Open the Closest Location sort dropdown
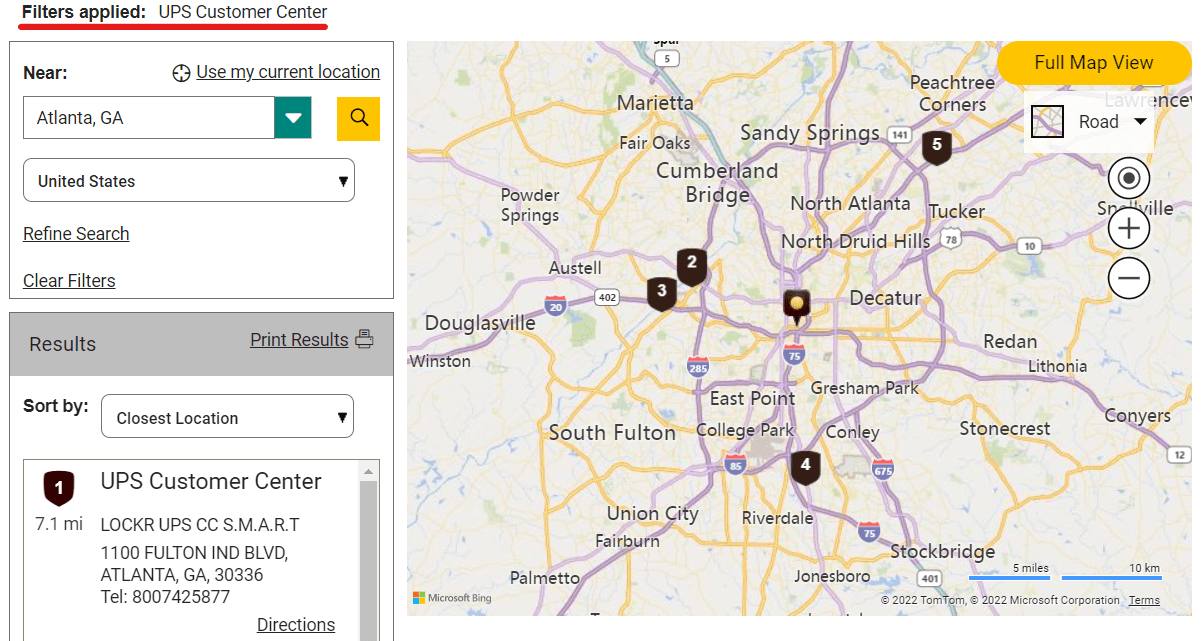Viewport: 1202px width, 641px height. point(227,416)
